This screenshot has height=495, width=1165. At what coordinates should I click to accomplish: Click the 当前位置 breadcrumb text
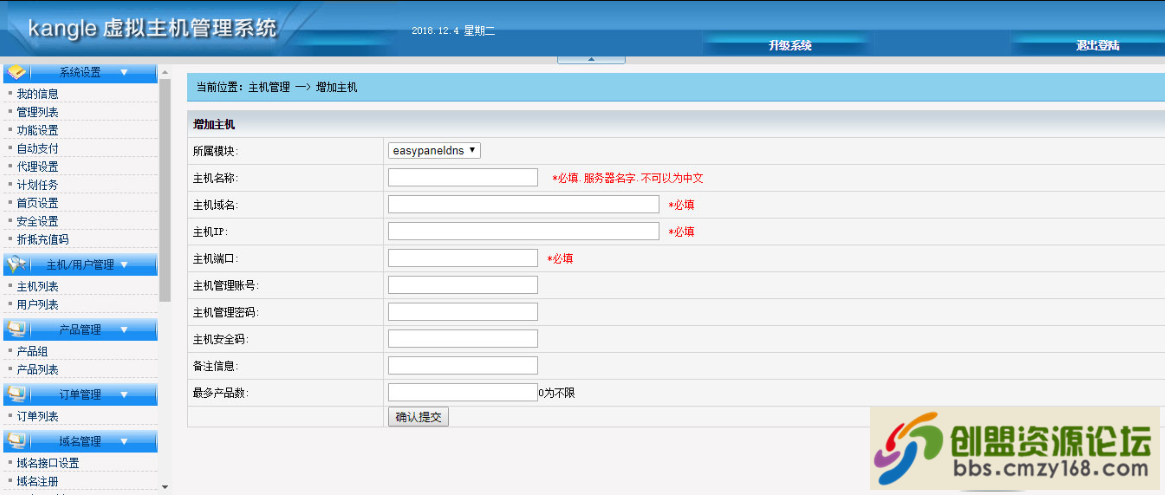click(x=276, y=87)
